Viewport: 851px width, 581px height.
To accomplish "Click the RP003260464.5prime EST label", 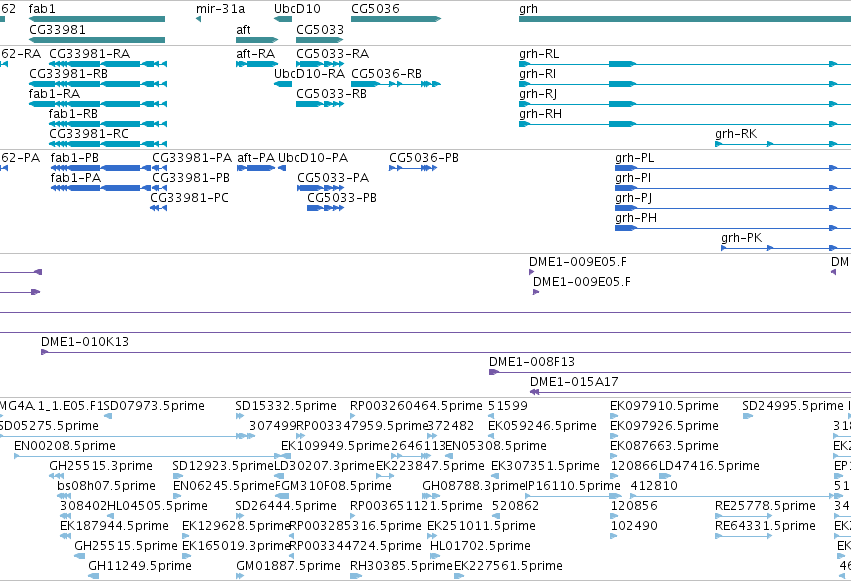I will [416, 406].
